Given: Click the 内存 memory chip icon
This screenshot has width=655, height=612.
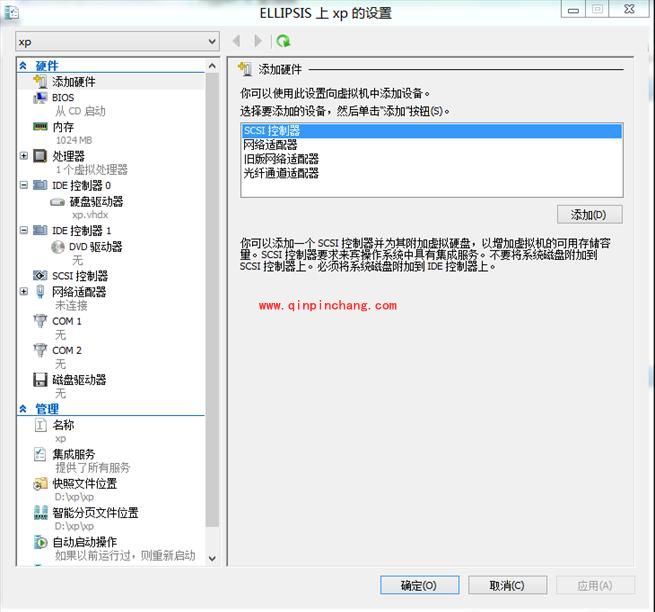Looking at the screenshot, I should 40,126.
